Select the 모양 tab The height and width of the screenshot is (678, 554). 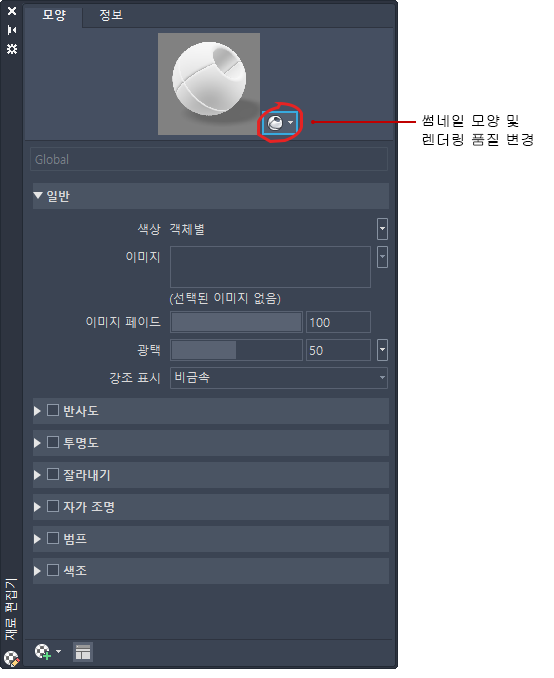pos(54,15)
